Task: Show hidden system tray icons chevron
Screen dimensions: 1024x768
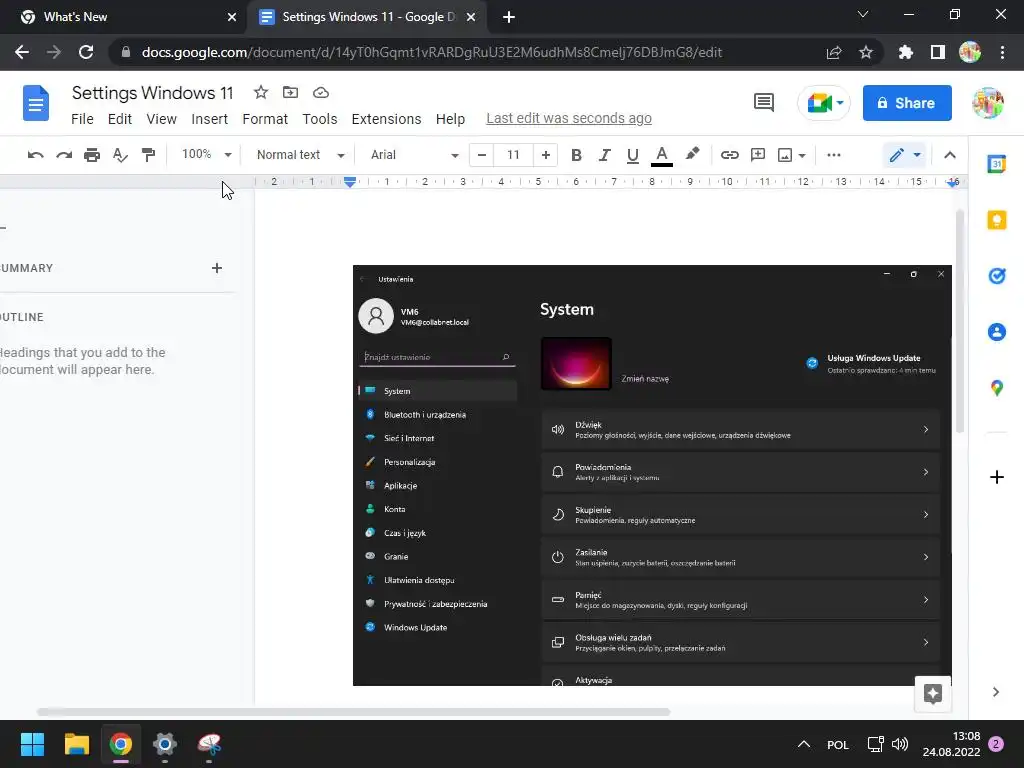Action: pos(804,744)
